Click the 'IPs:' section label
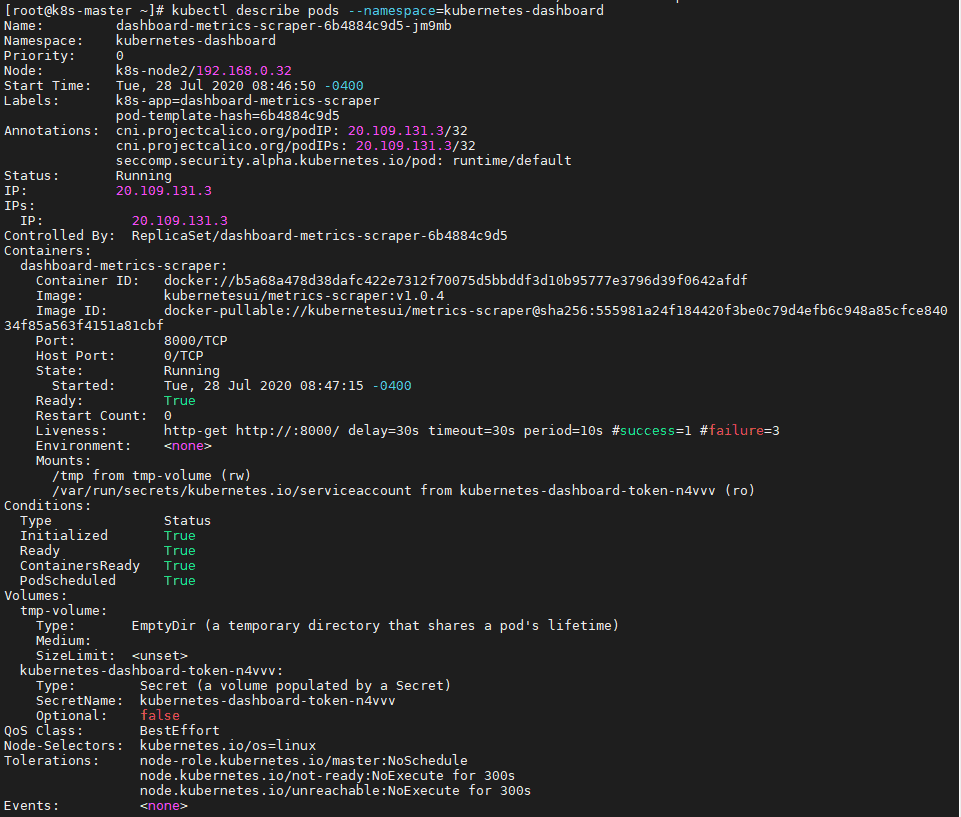Screen dimensions: 961x817 (20, 206)
